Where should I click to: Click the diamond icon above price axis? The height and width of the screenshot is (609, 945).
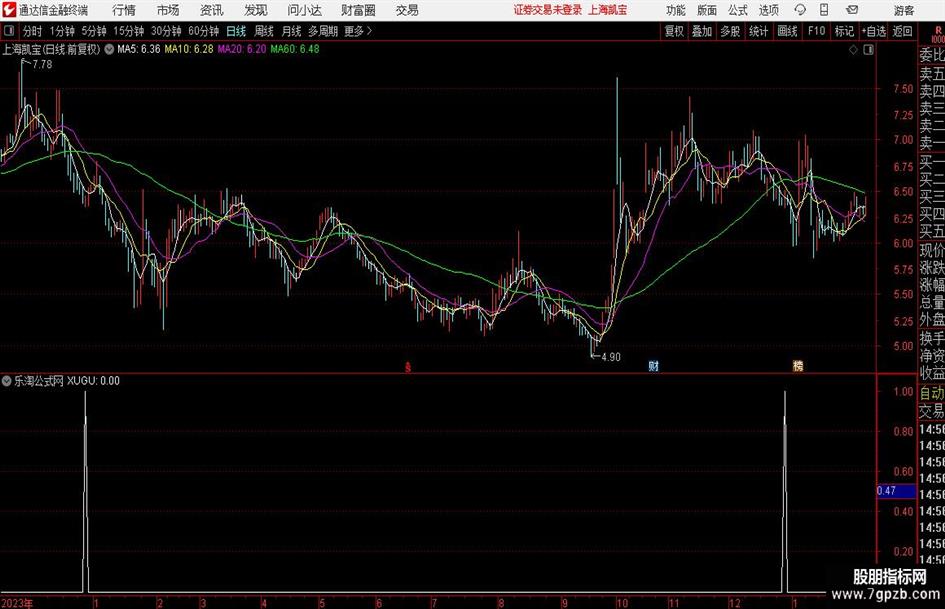pos(853,50)
